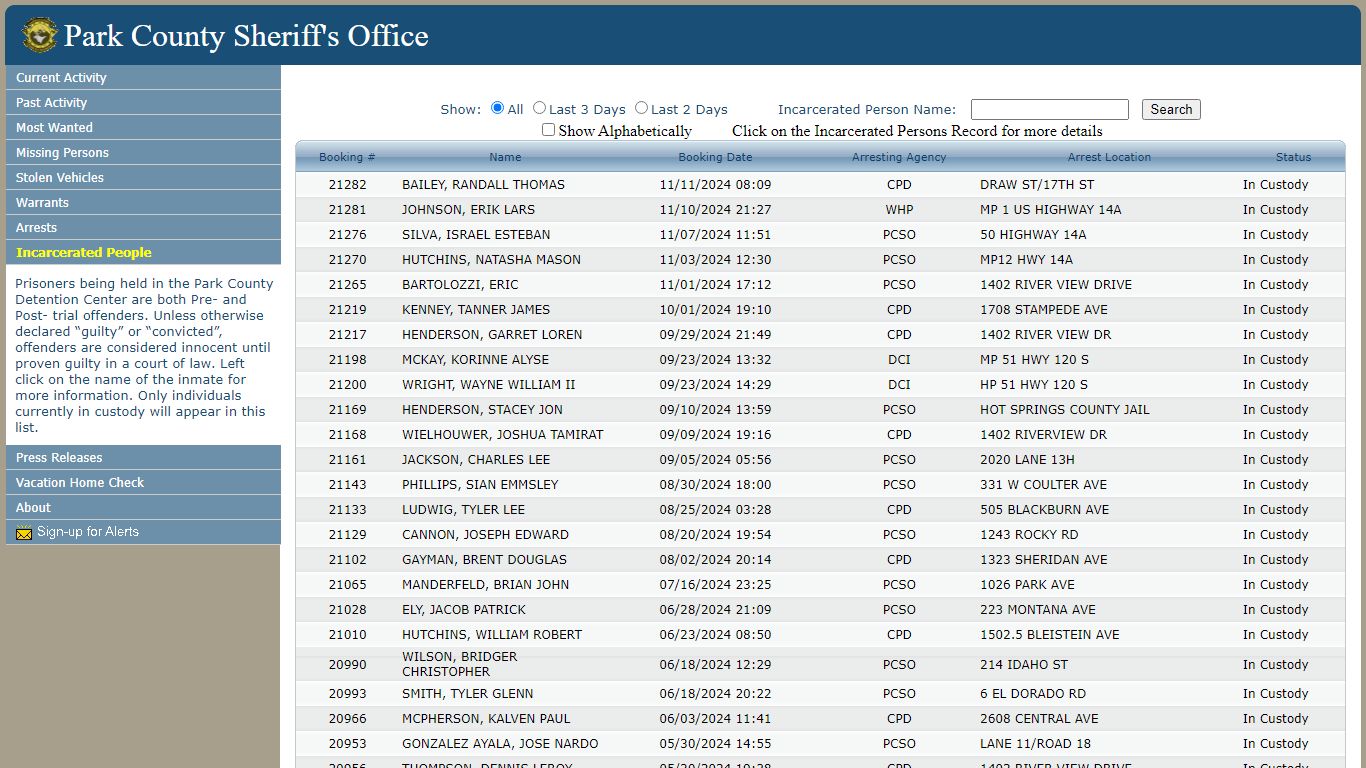Click arrest location 1708 STAMPEDE AVE
Screen dimensions: 1366x768
click(1044, 310)
